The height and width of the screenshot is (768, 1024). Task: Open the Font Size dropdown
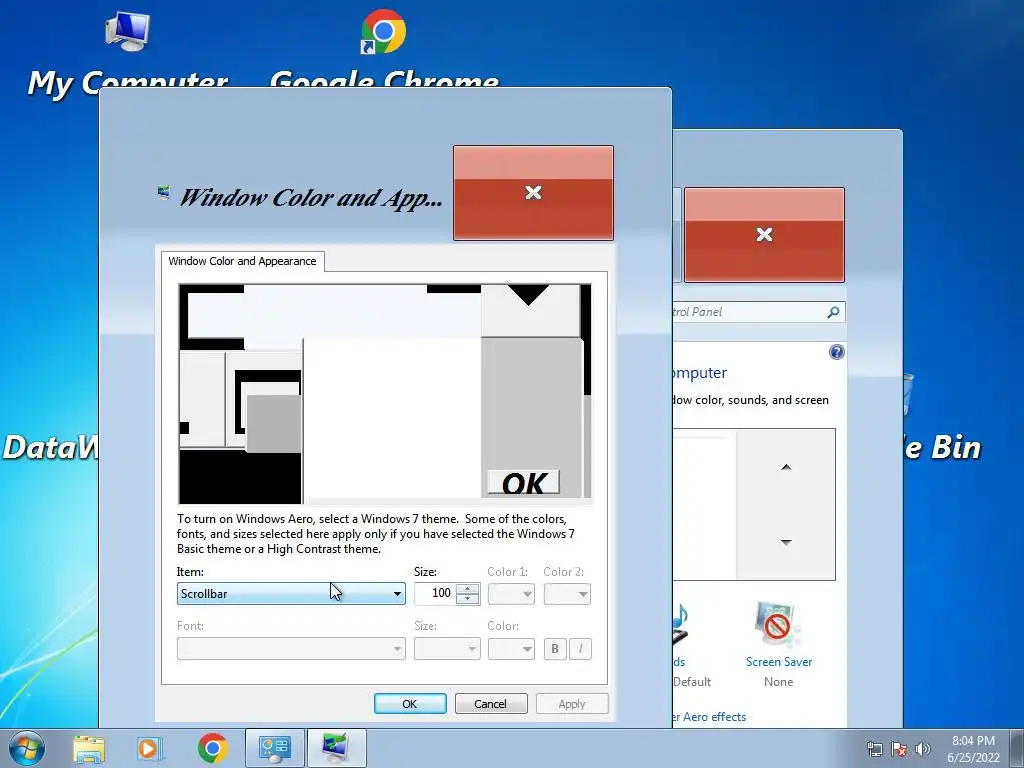tap(447, 648)
